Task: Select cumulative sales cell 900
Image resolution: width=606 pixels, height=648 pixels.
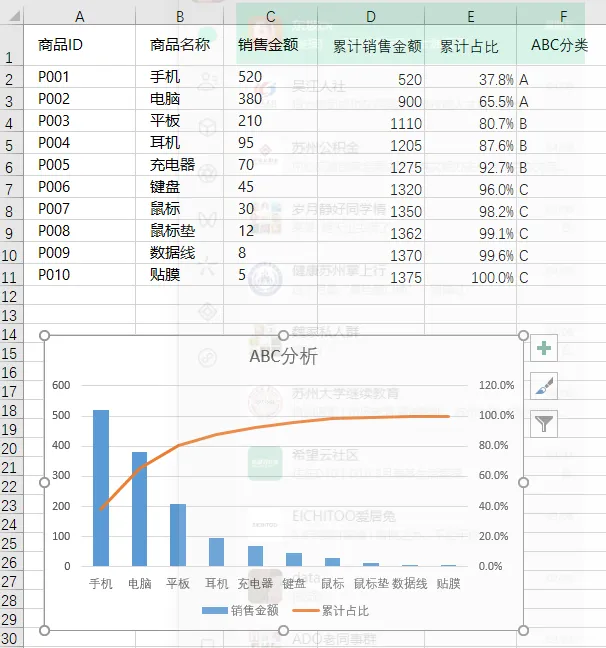Action: [x=371, y=101]
